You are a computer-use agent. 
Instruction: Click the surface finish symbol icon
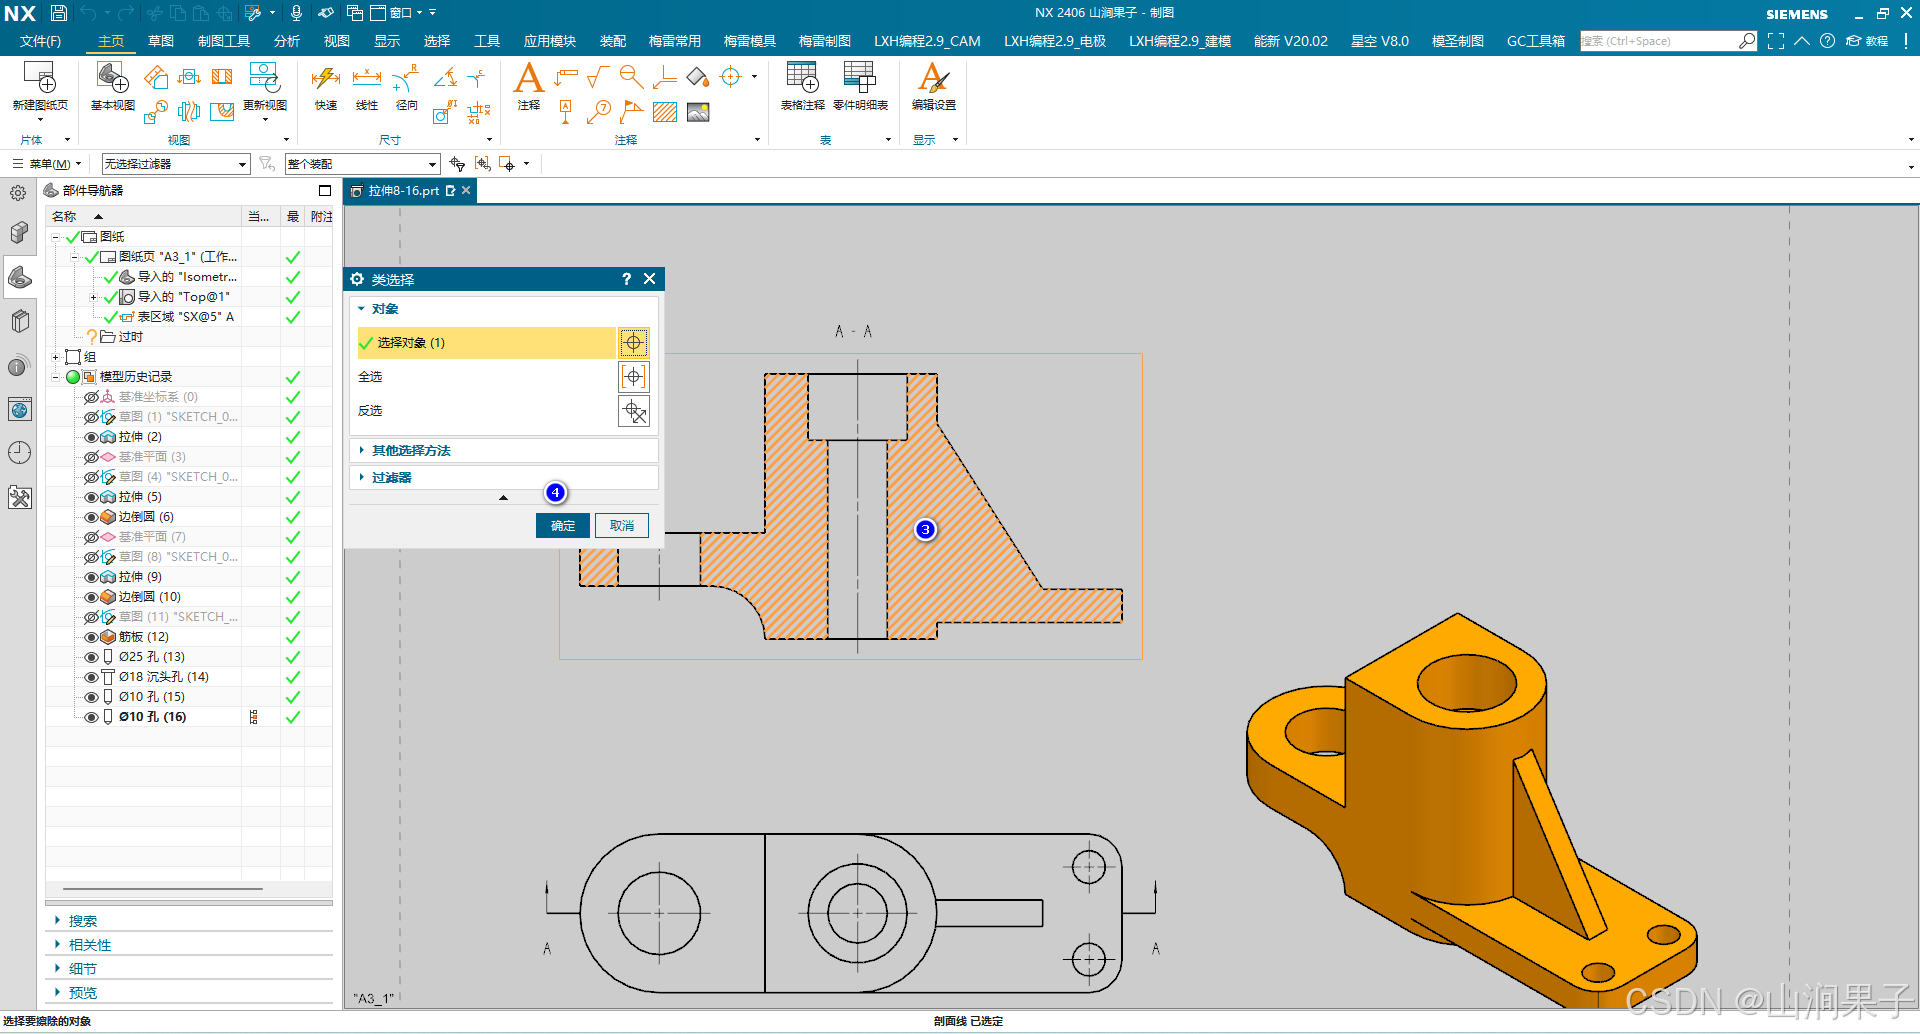coord(598,77)
